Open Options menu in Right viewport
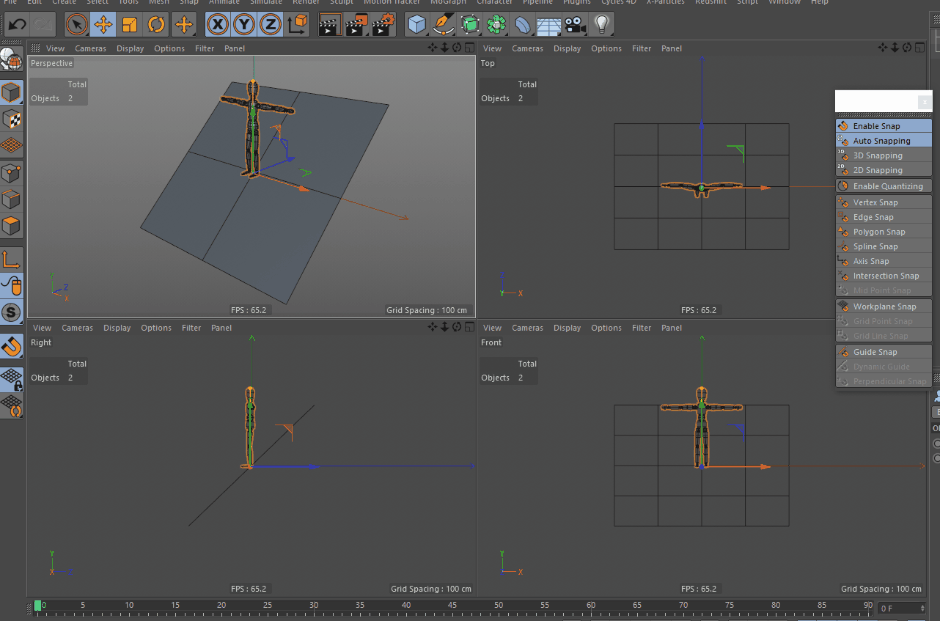Screen dimensions: 940x621 click(x=156, y=328)
